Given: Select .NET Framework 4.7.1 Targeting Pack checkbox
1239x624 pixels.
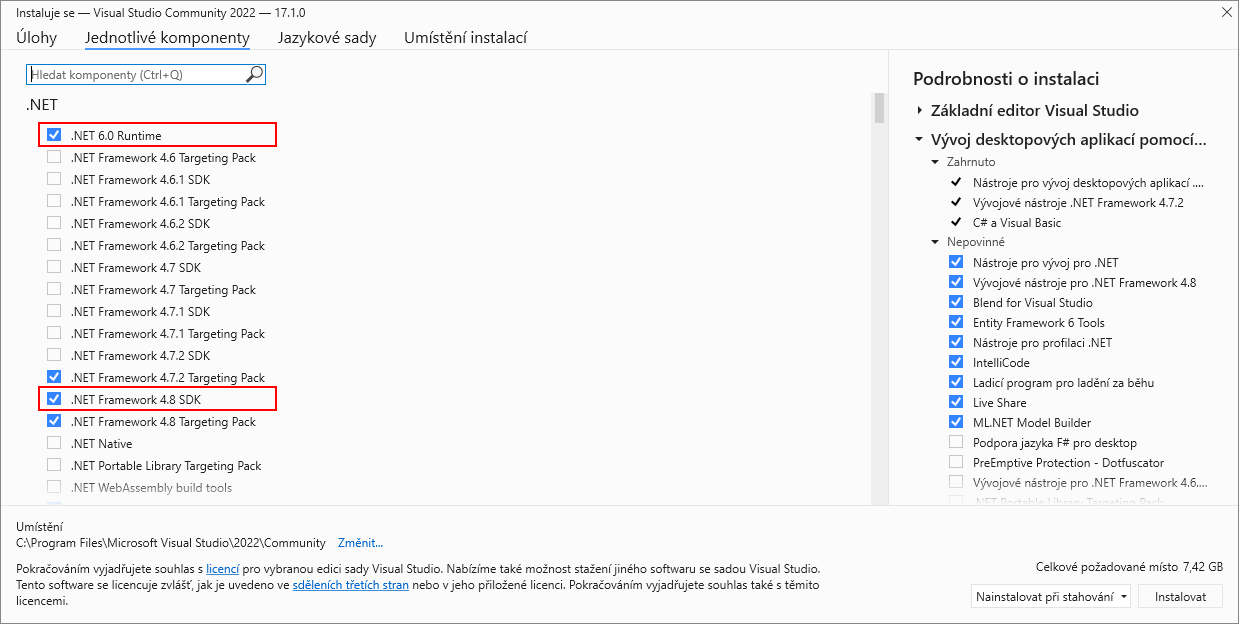Looking at the screenshot, I should (x=54, y=333).
